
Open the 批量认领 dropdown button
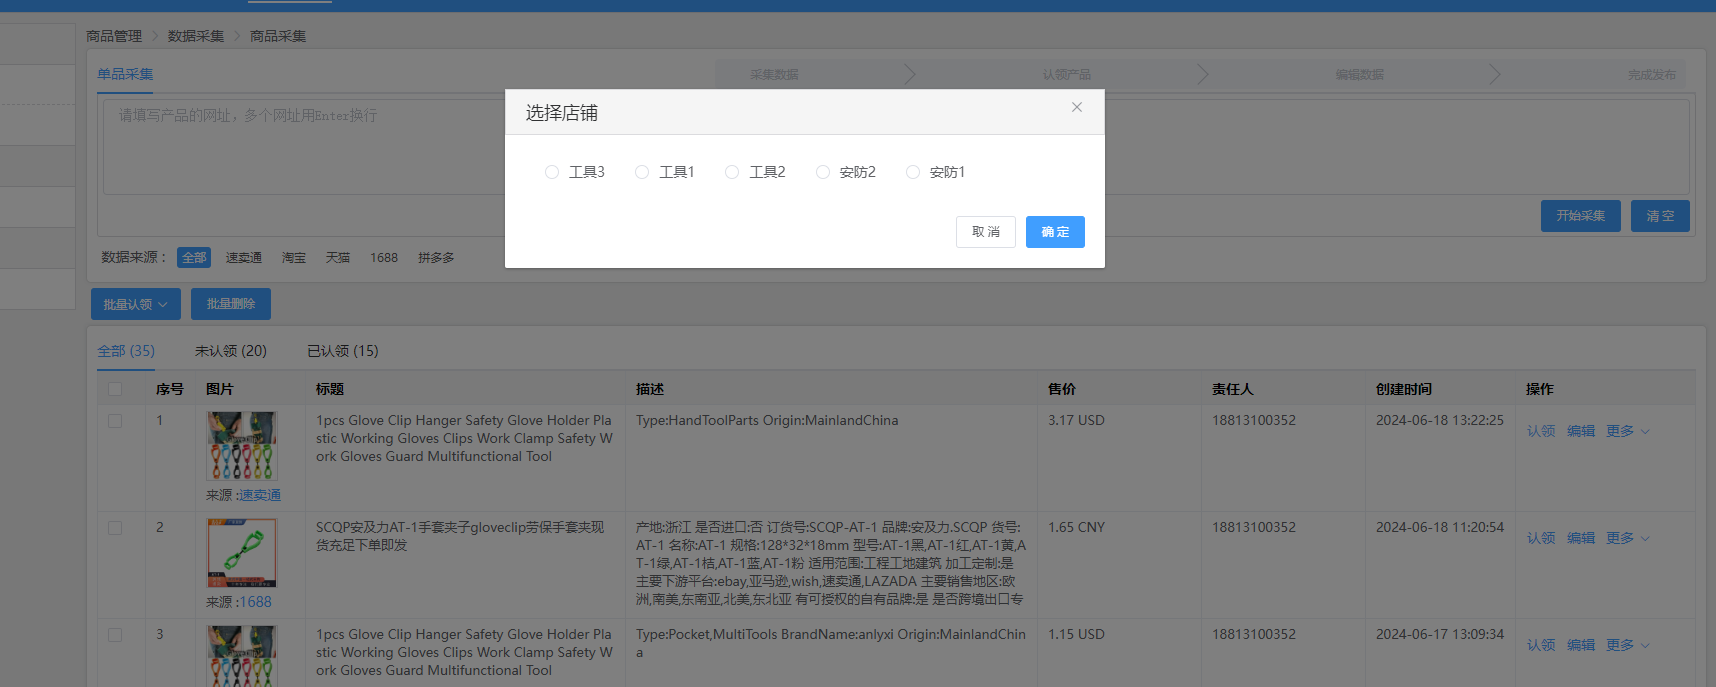(x=136, y=304)
